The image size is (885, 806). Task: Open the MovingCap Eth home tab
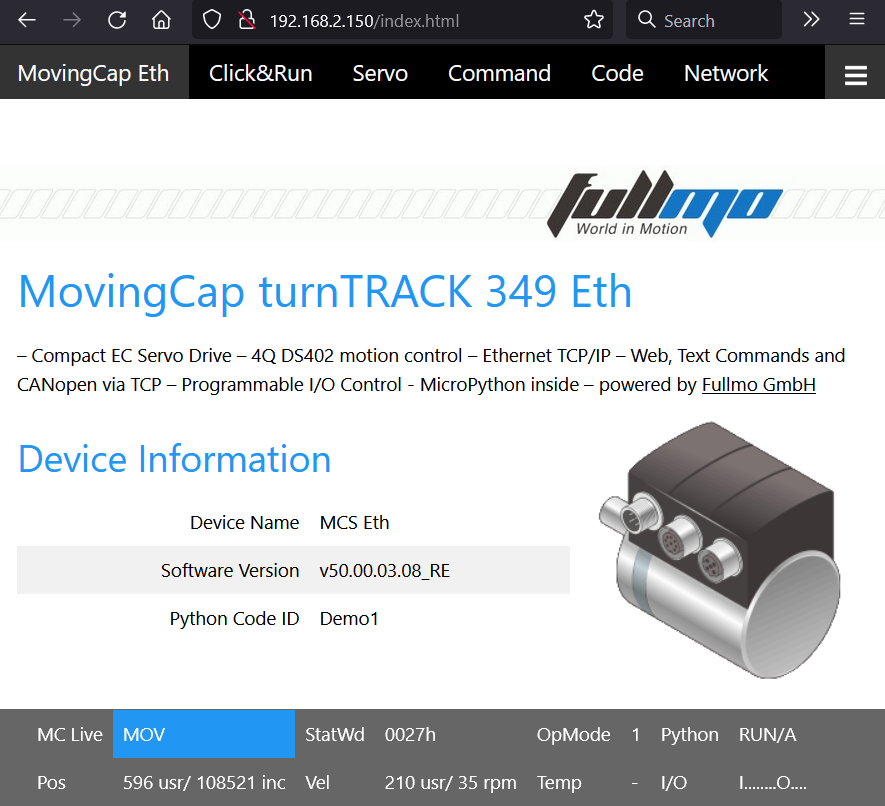tap(94, 73)
